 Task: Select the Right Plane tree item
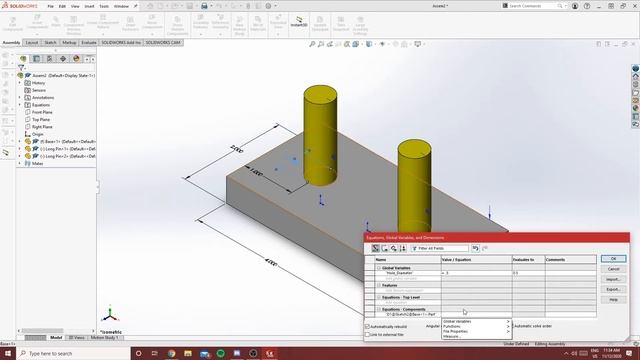[42, 127]
